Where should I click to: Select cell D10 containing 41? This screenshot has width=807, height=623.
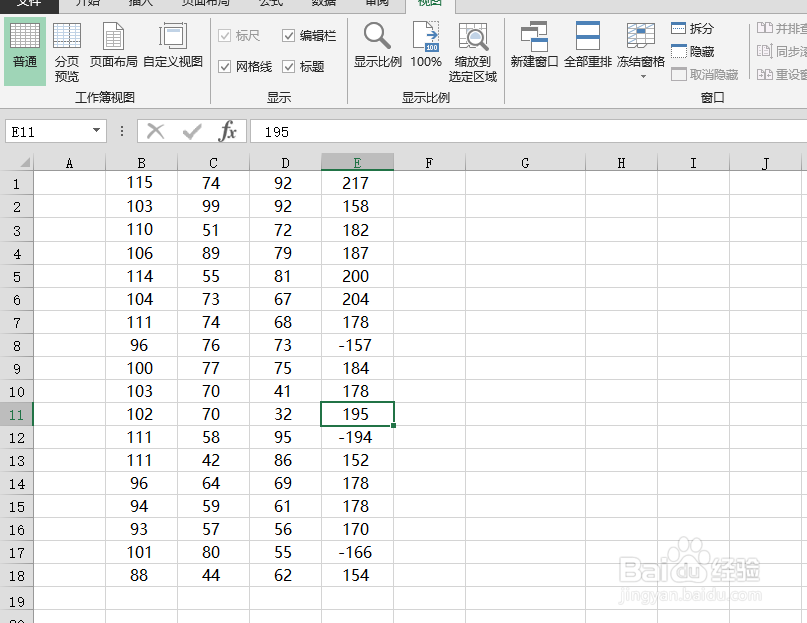click(286, 391)
